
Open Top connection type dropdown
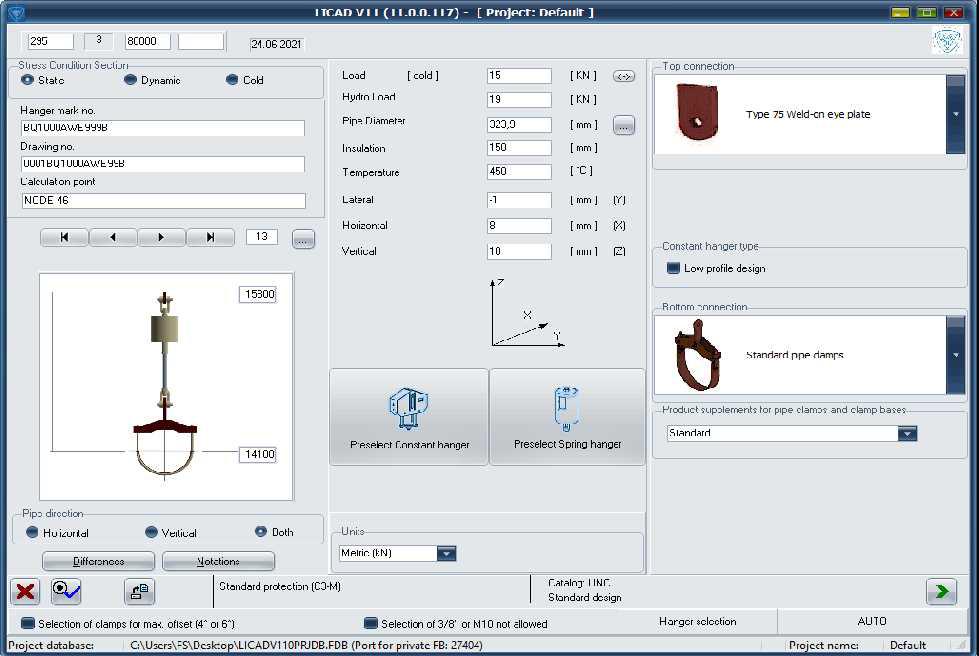(955, 114)
